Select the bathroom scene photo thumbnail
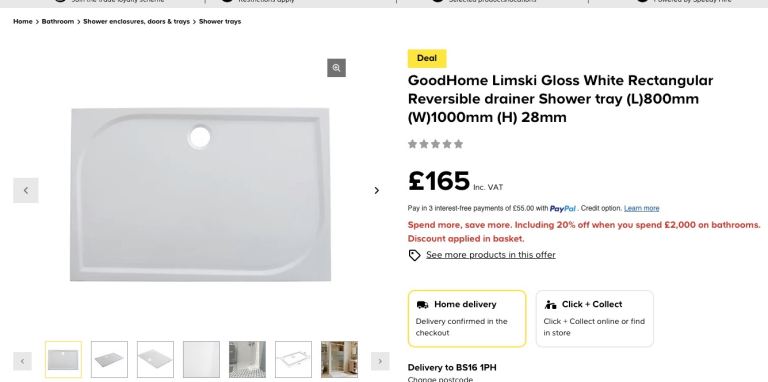768x382 pixels. pos(247,359)
